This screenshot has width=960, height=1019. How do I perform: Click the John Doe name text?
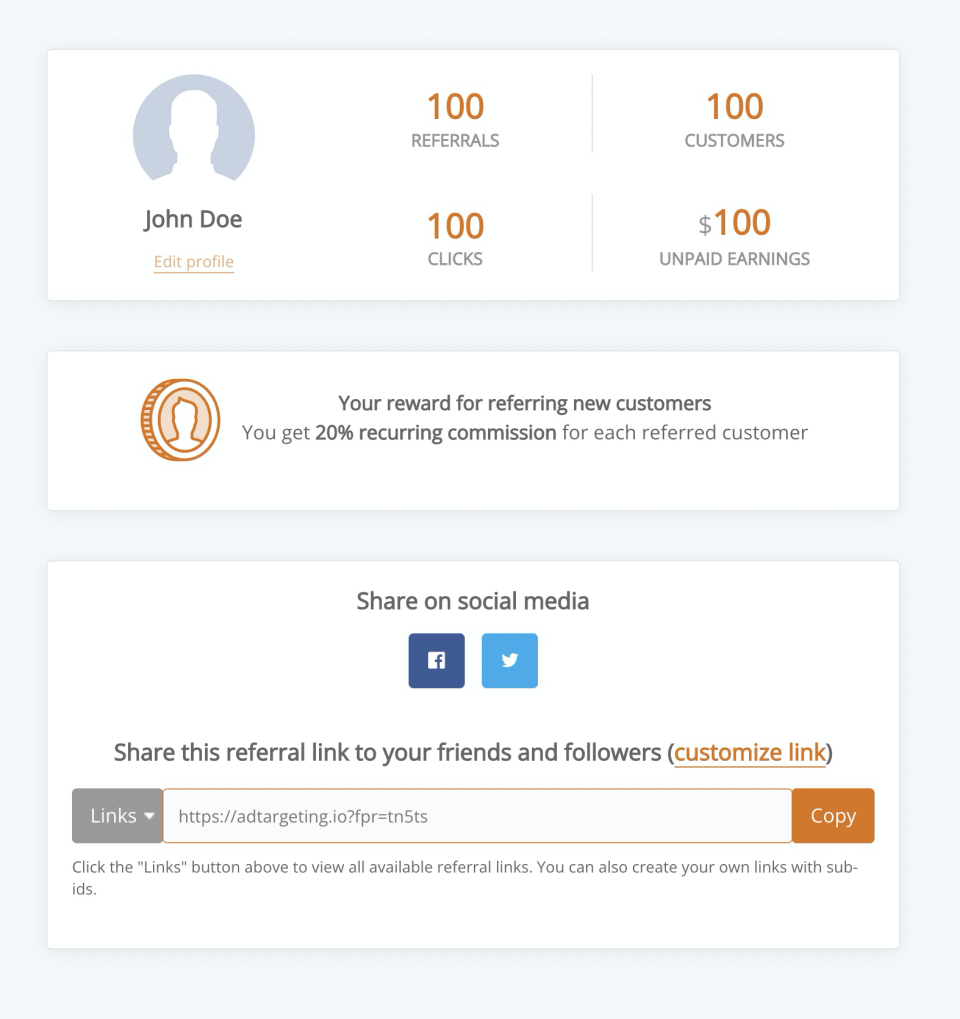193,220
